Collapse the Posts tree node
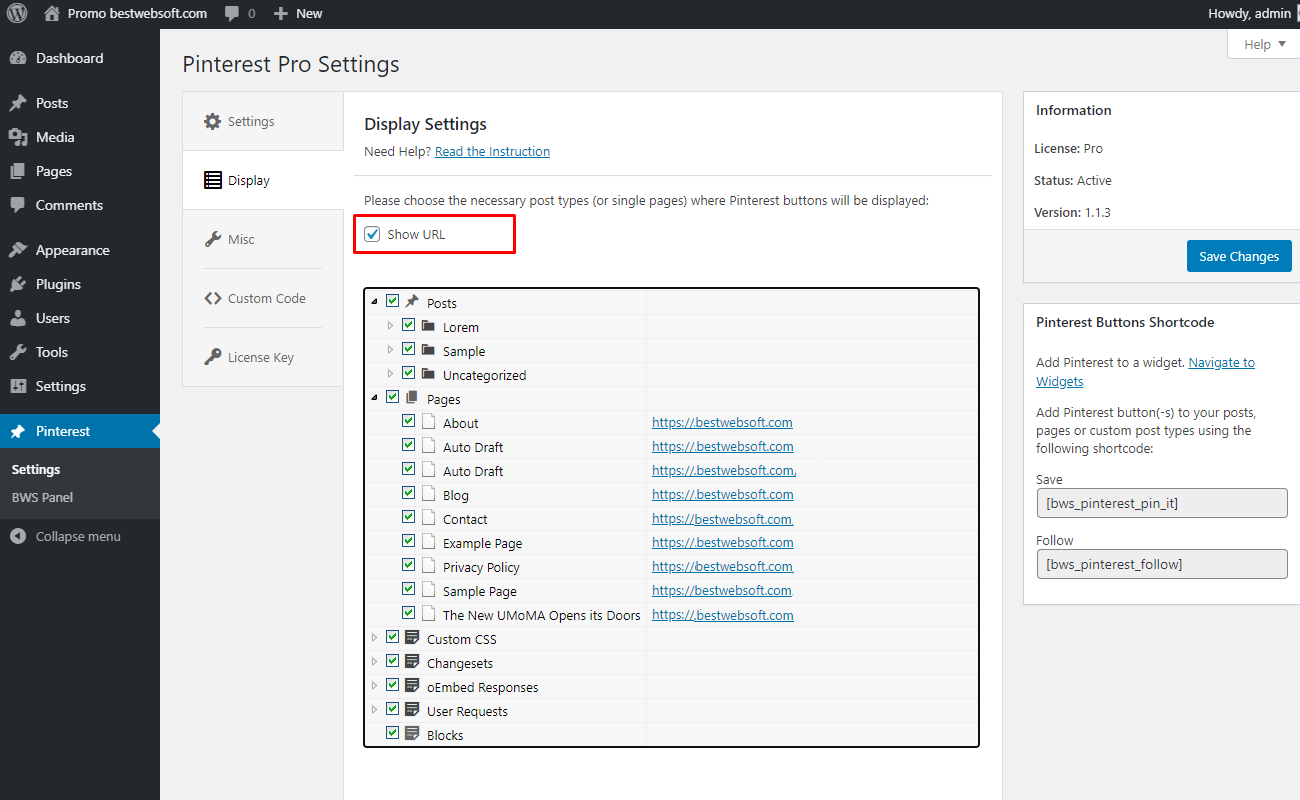 click(x=375, y=302)
